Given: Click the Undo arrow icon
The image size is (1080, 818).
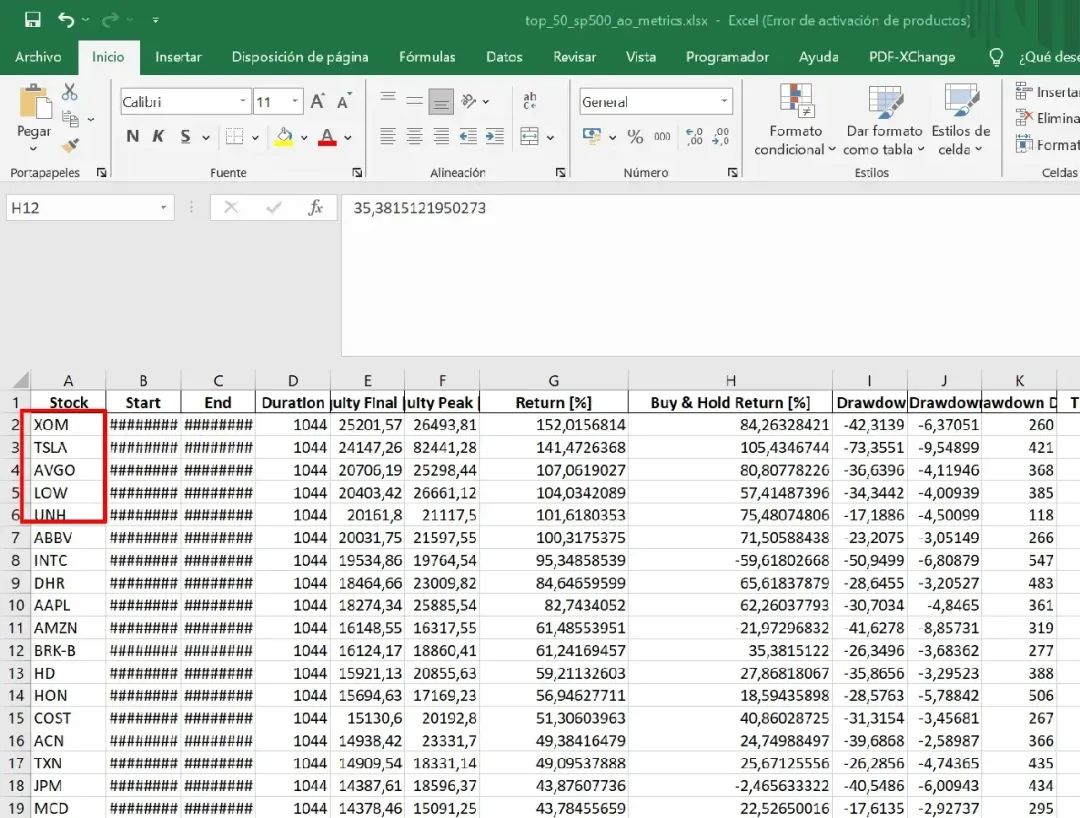Looking at the screenshot, I should (66, 20).
